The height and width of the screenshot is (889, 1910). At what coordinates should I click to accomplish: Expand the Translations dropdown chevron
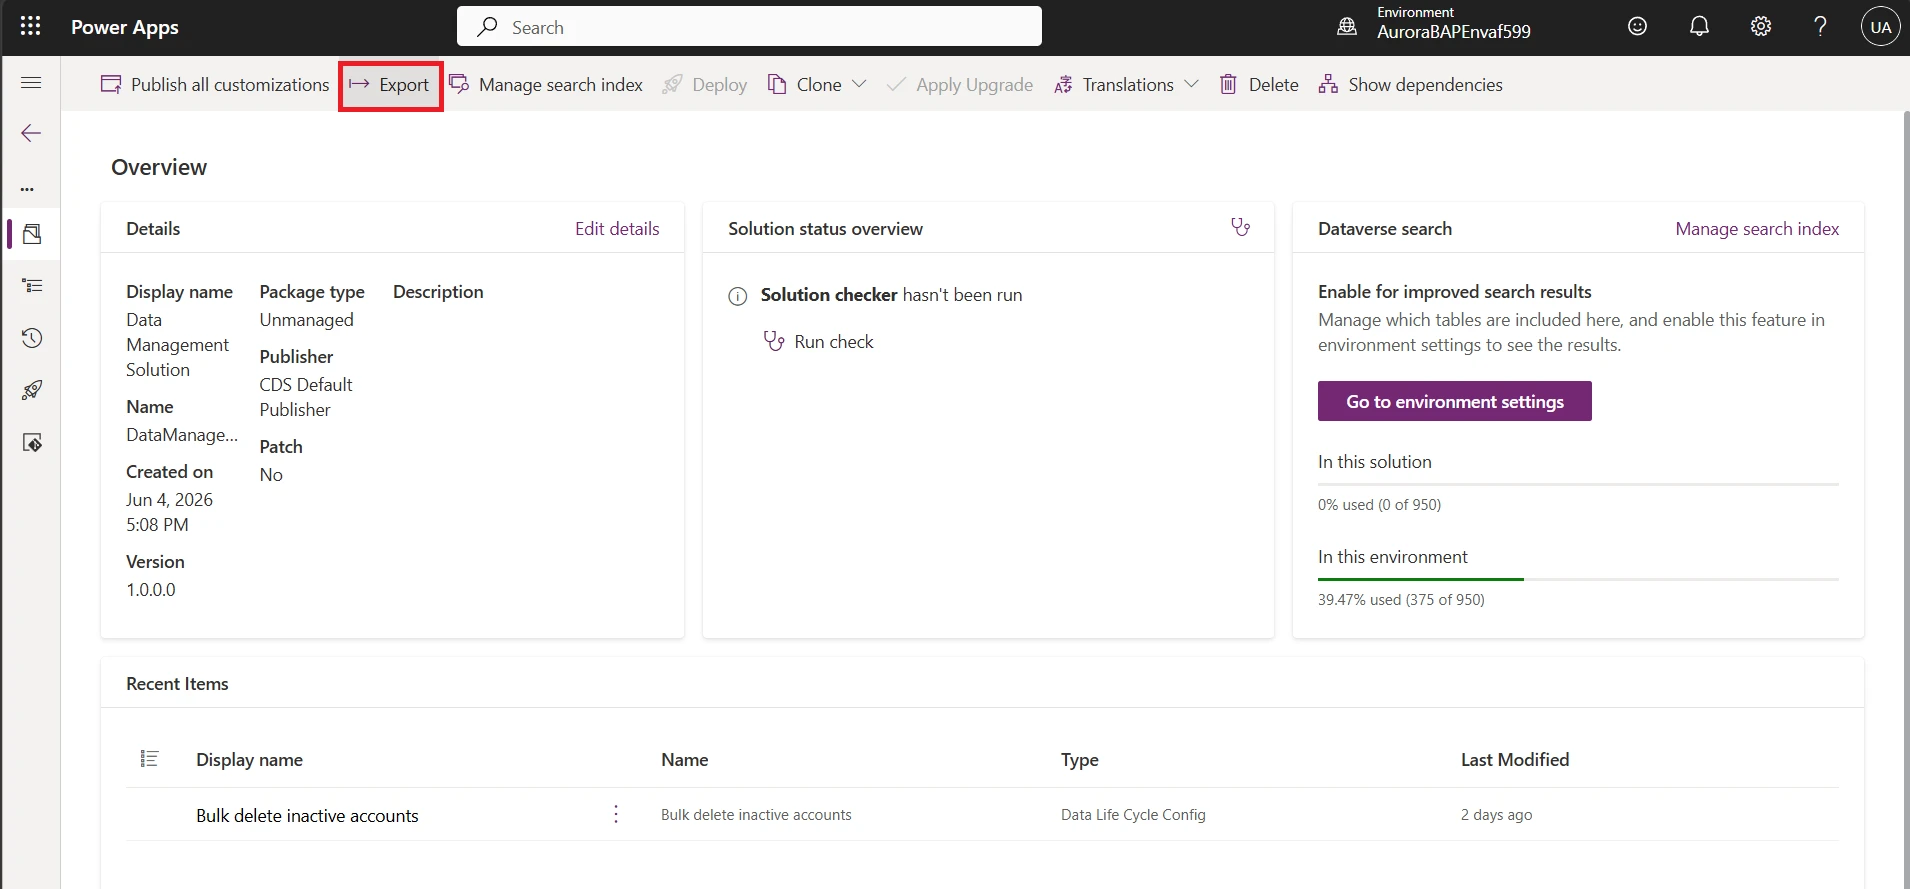pyautogui.click(x=1191, y=84)
